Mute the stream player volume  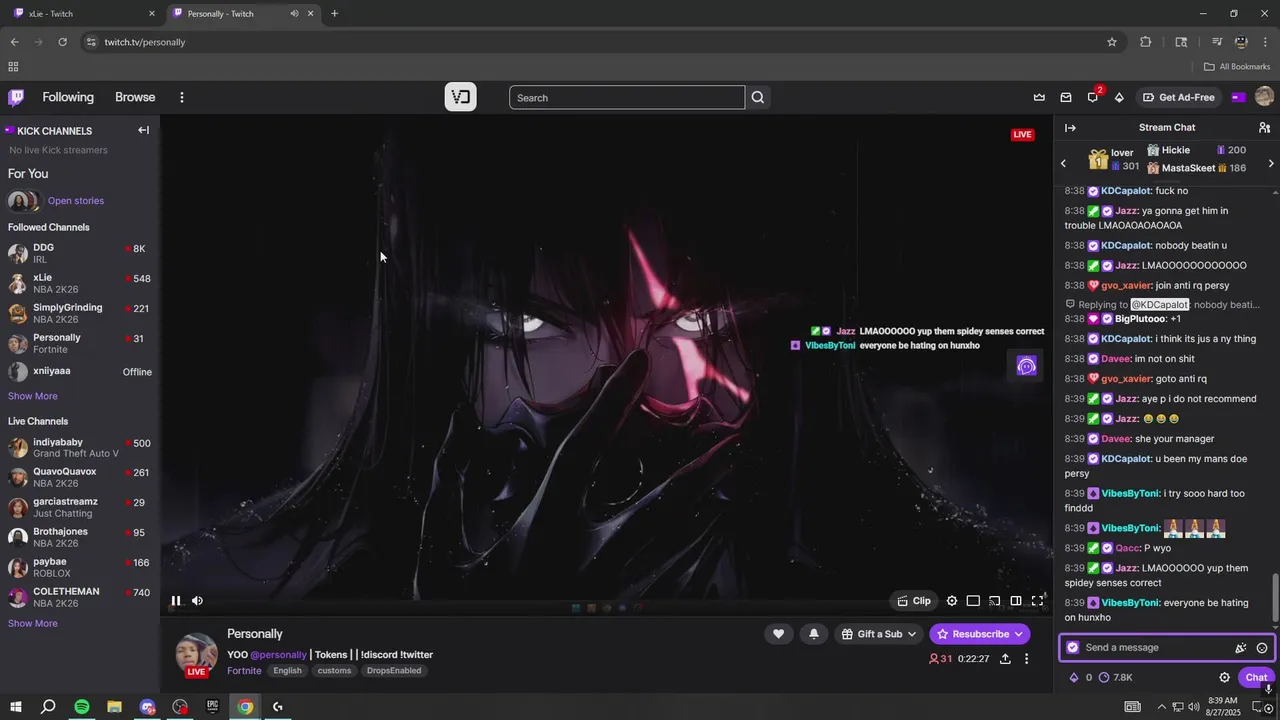click(197, 601)
